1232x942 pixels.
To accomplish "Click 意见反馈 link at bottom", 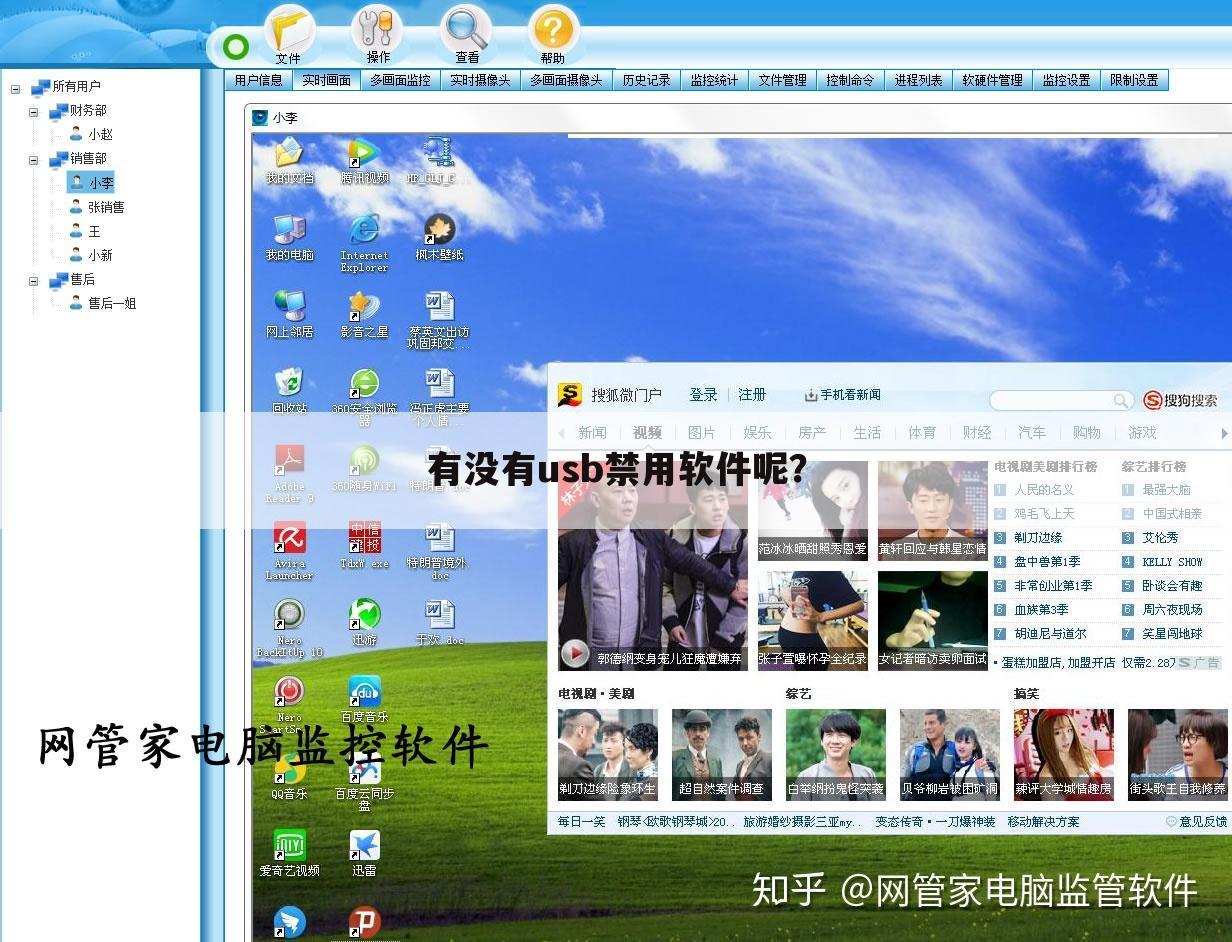I will [1196, 821].
